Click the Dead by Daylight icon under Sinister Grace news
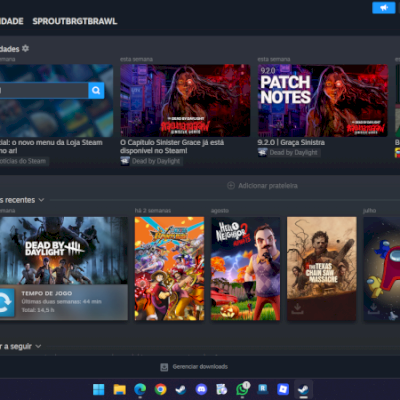The height and width of the screenshot is (400, 400). click(x=125, y=161)
